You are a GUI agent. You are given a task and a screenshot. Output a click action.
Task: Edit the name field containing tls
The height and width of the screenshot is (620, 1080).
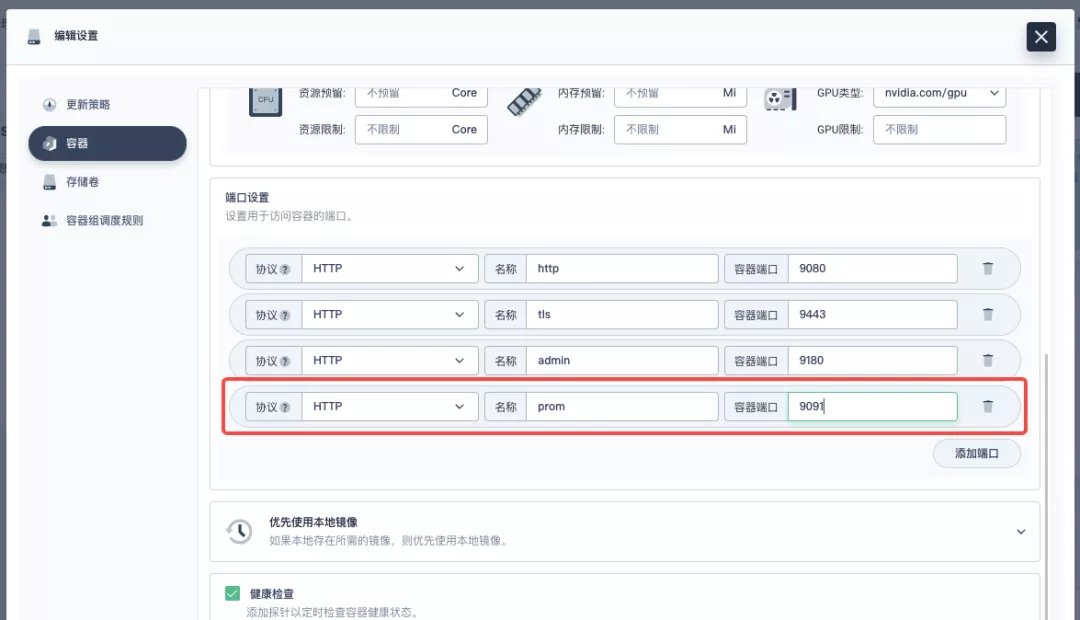tap(622, 315)
